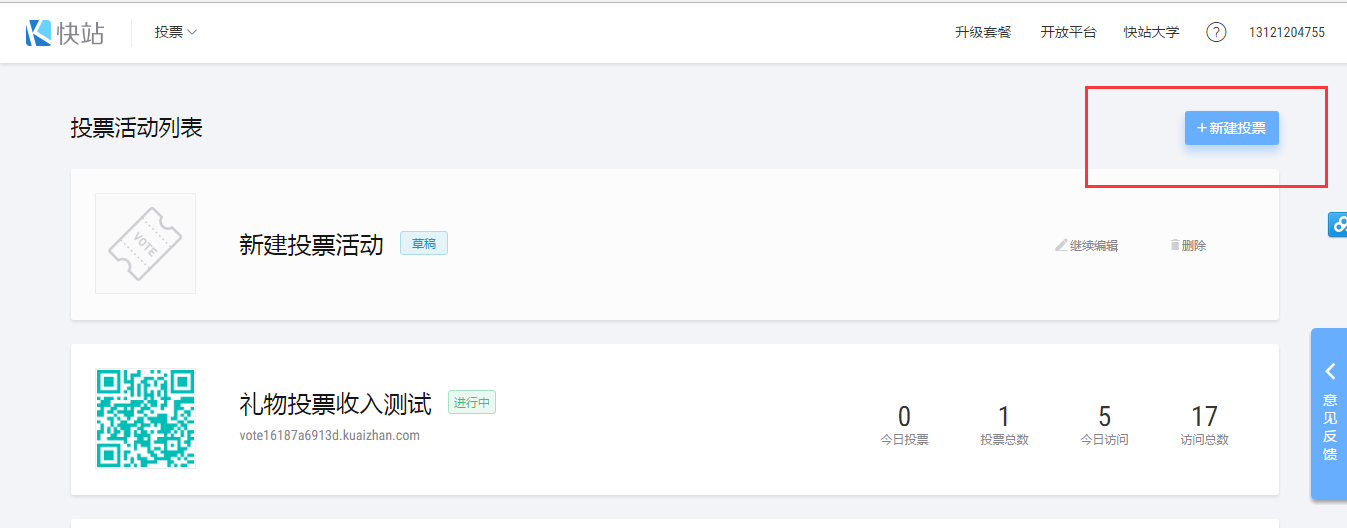
Task: Open the 新建投票活动 draft title
Action: [x=311, y=245]
